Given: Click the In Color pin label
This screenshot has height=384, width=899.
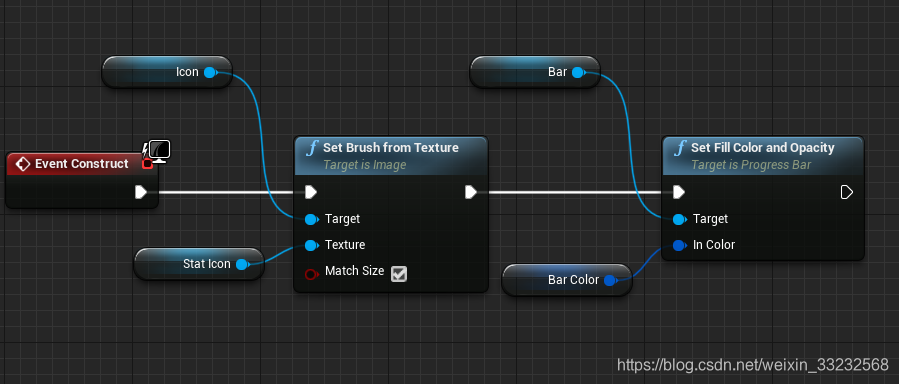Looking at the screenshot, I should coord(714,245).
